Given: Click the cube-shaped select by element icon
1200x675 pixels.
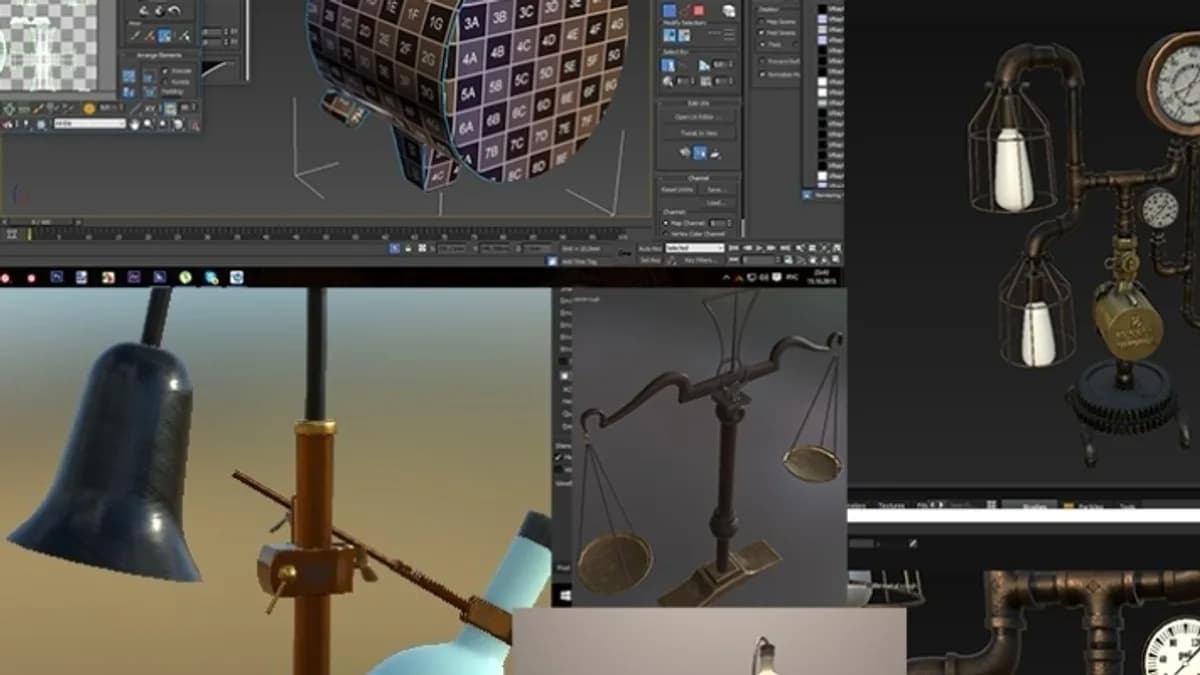Looking at the screenshot, I should coord(729,10).
